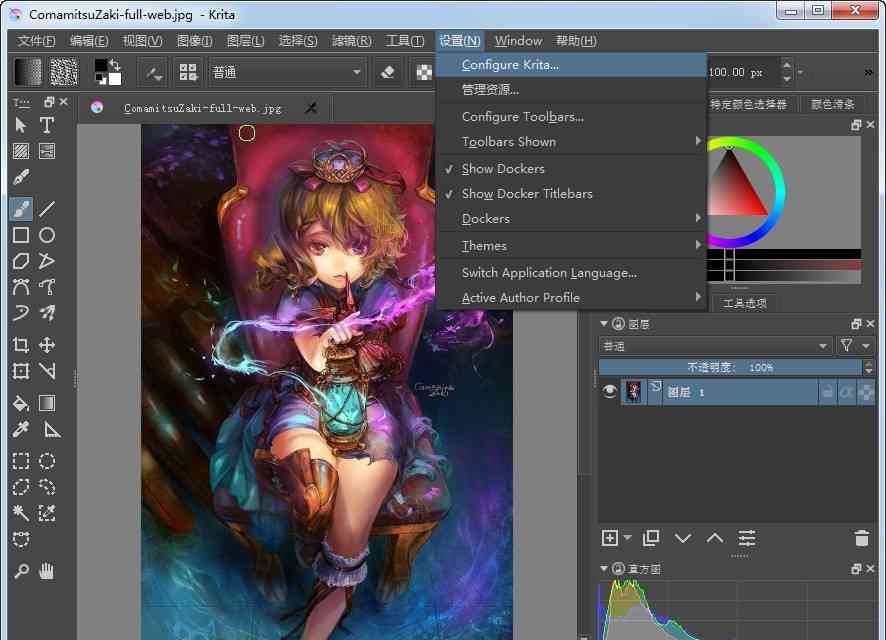Activate the Freehand Brush tool

tap(21, 209)
